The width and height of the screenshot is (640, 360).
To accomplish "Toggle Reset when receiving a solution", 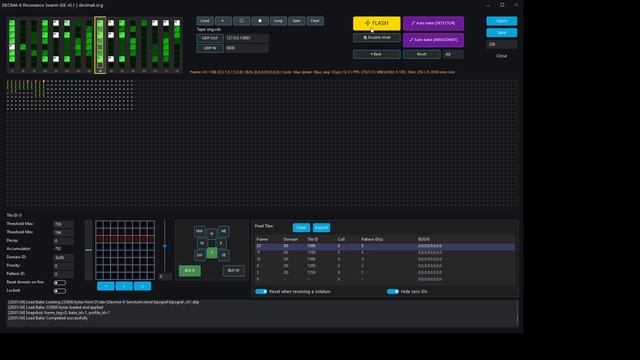I will pos(261,291).
